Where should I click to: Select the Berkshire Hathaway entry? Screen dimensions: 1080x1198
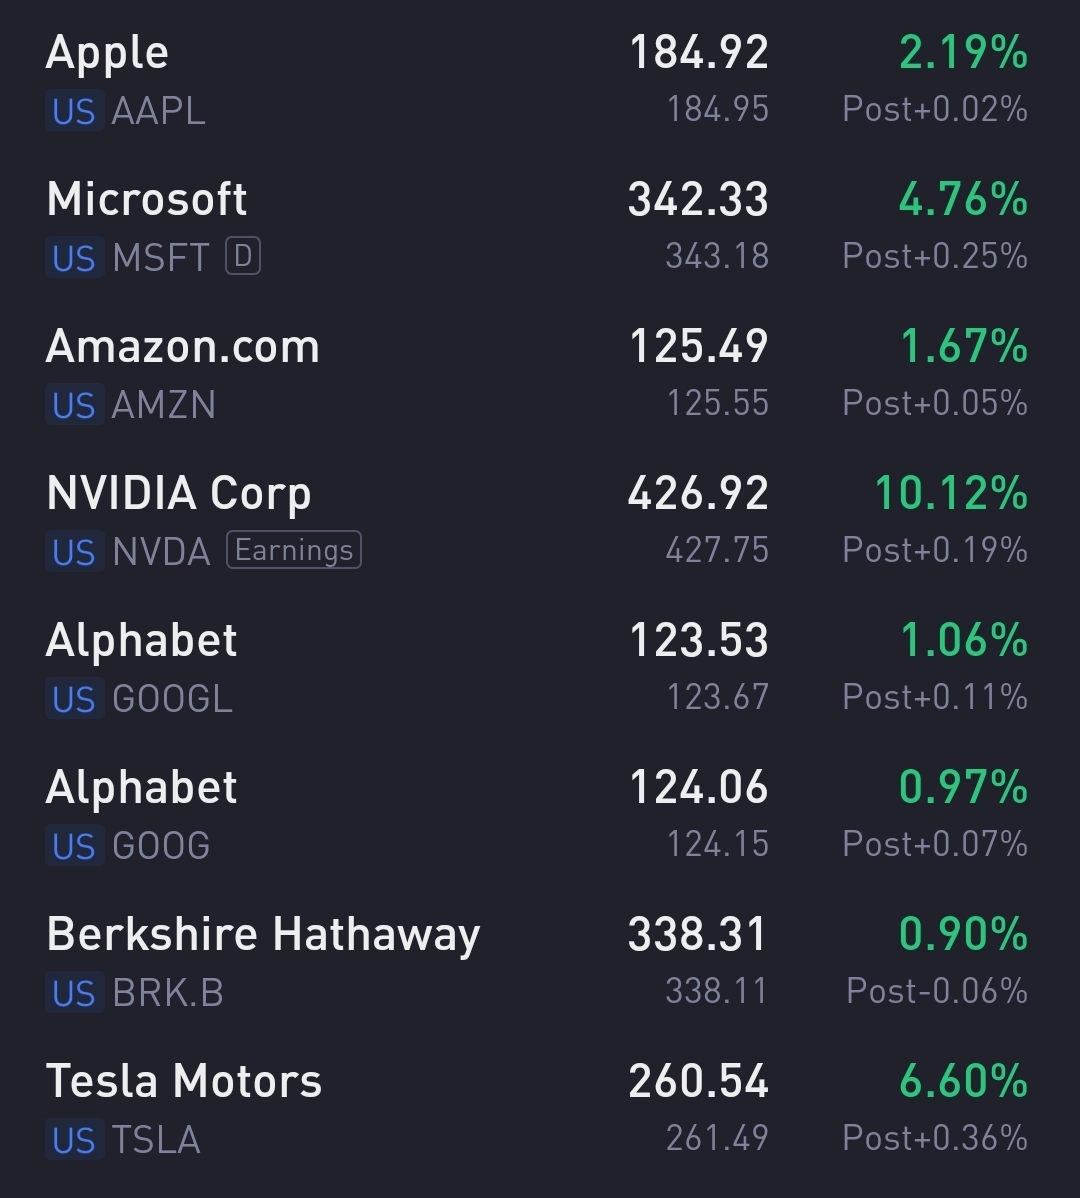pos(263,935)
